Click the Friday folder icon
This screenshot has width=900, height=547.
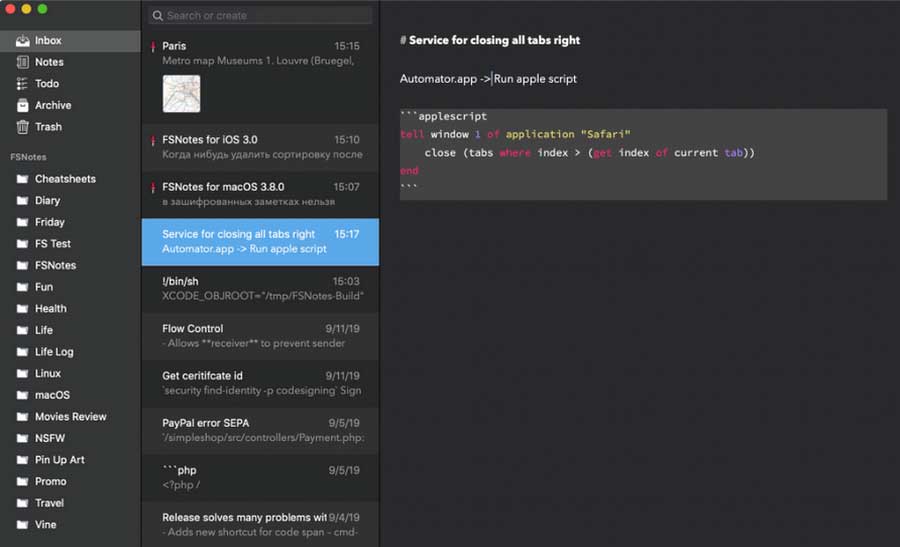click(x=22, y=222)
